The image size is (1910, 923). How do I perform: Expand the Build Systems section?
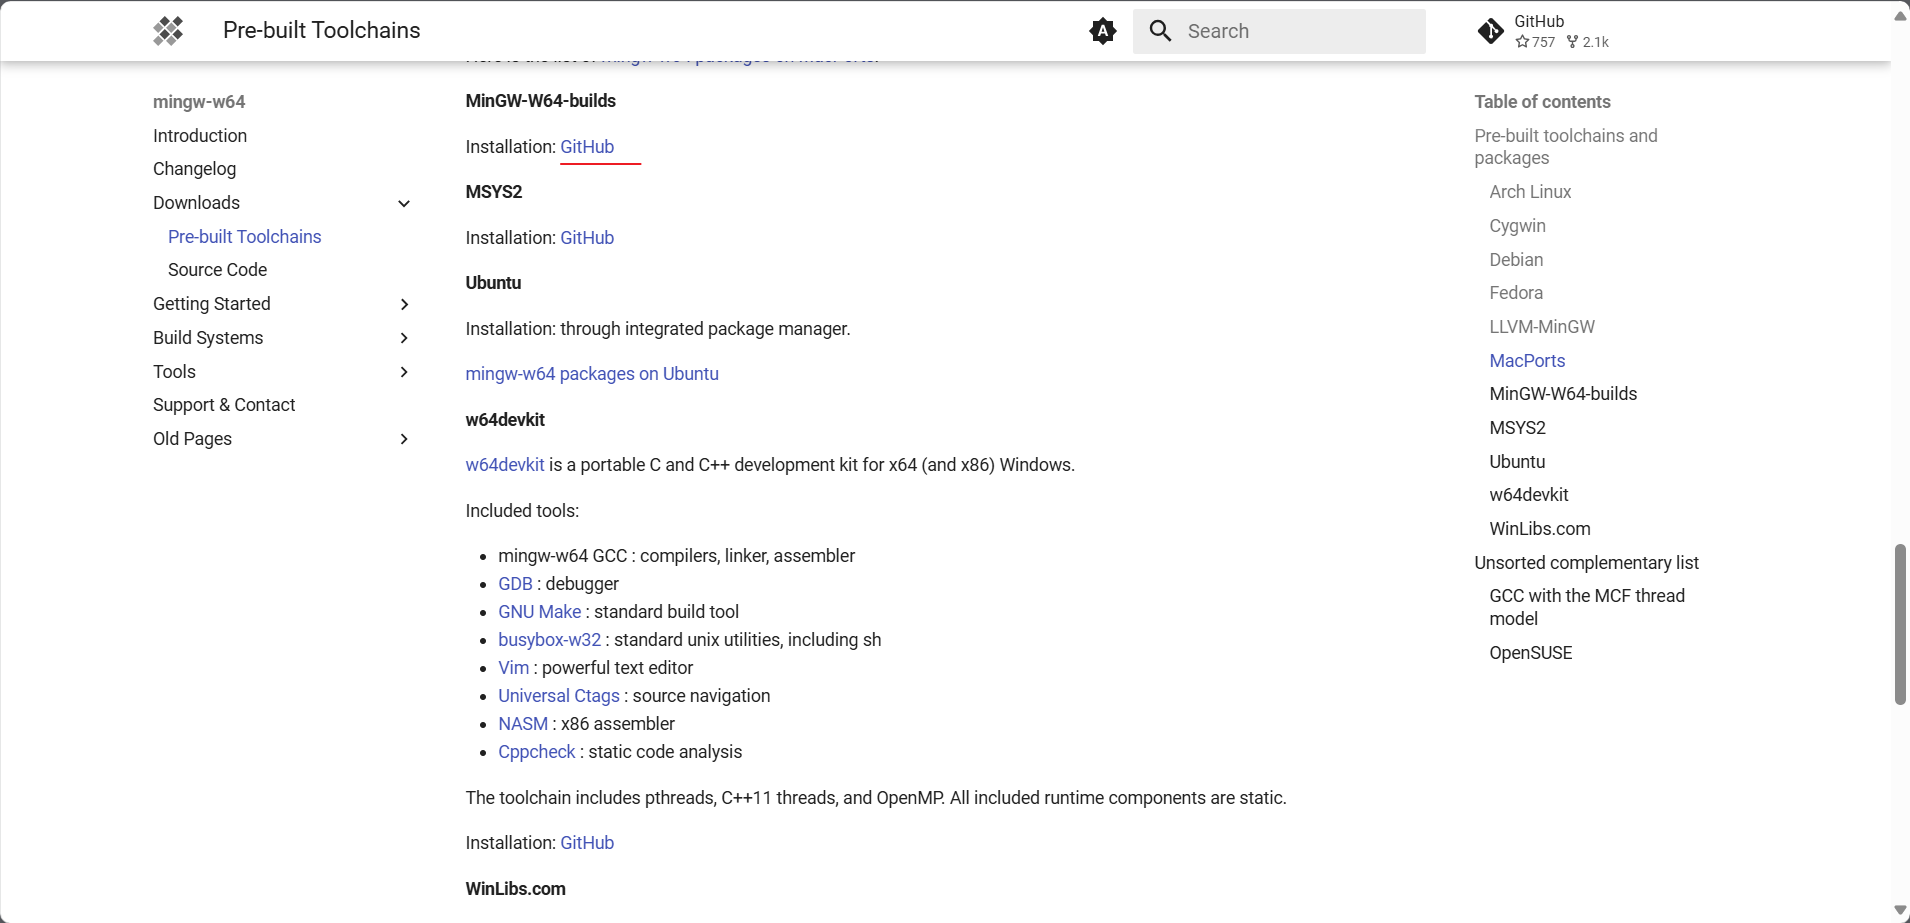(404, 338)
